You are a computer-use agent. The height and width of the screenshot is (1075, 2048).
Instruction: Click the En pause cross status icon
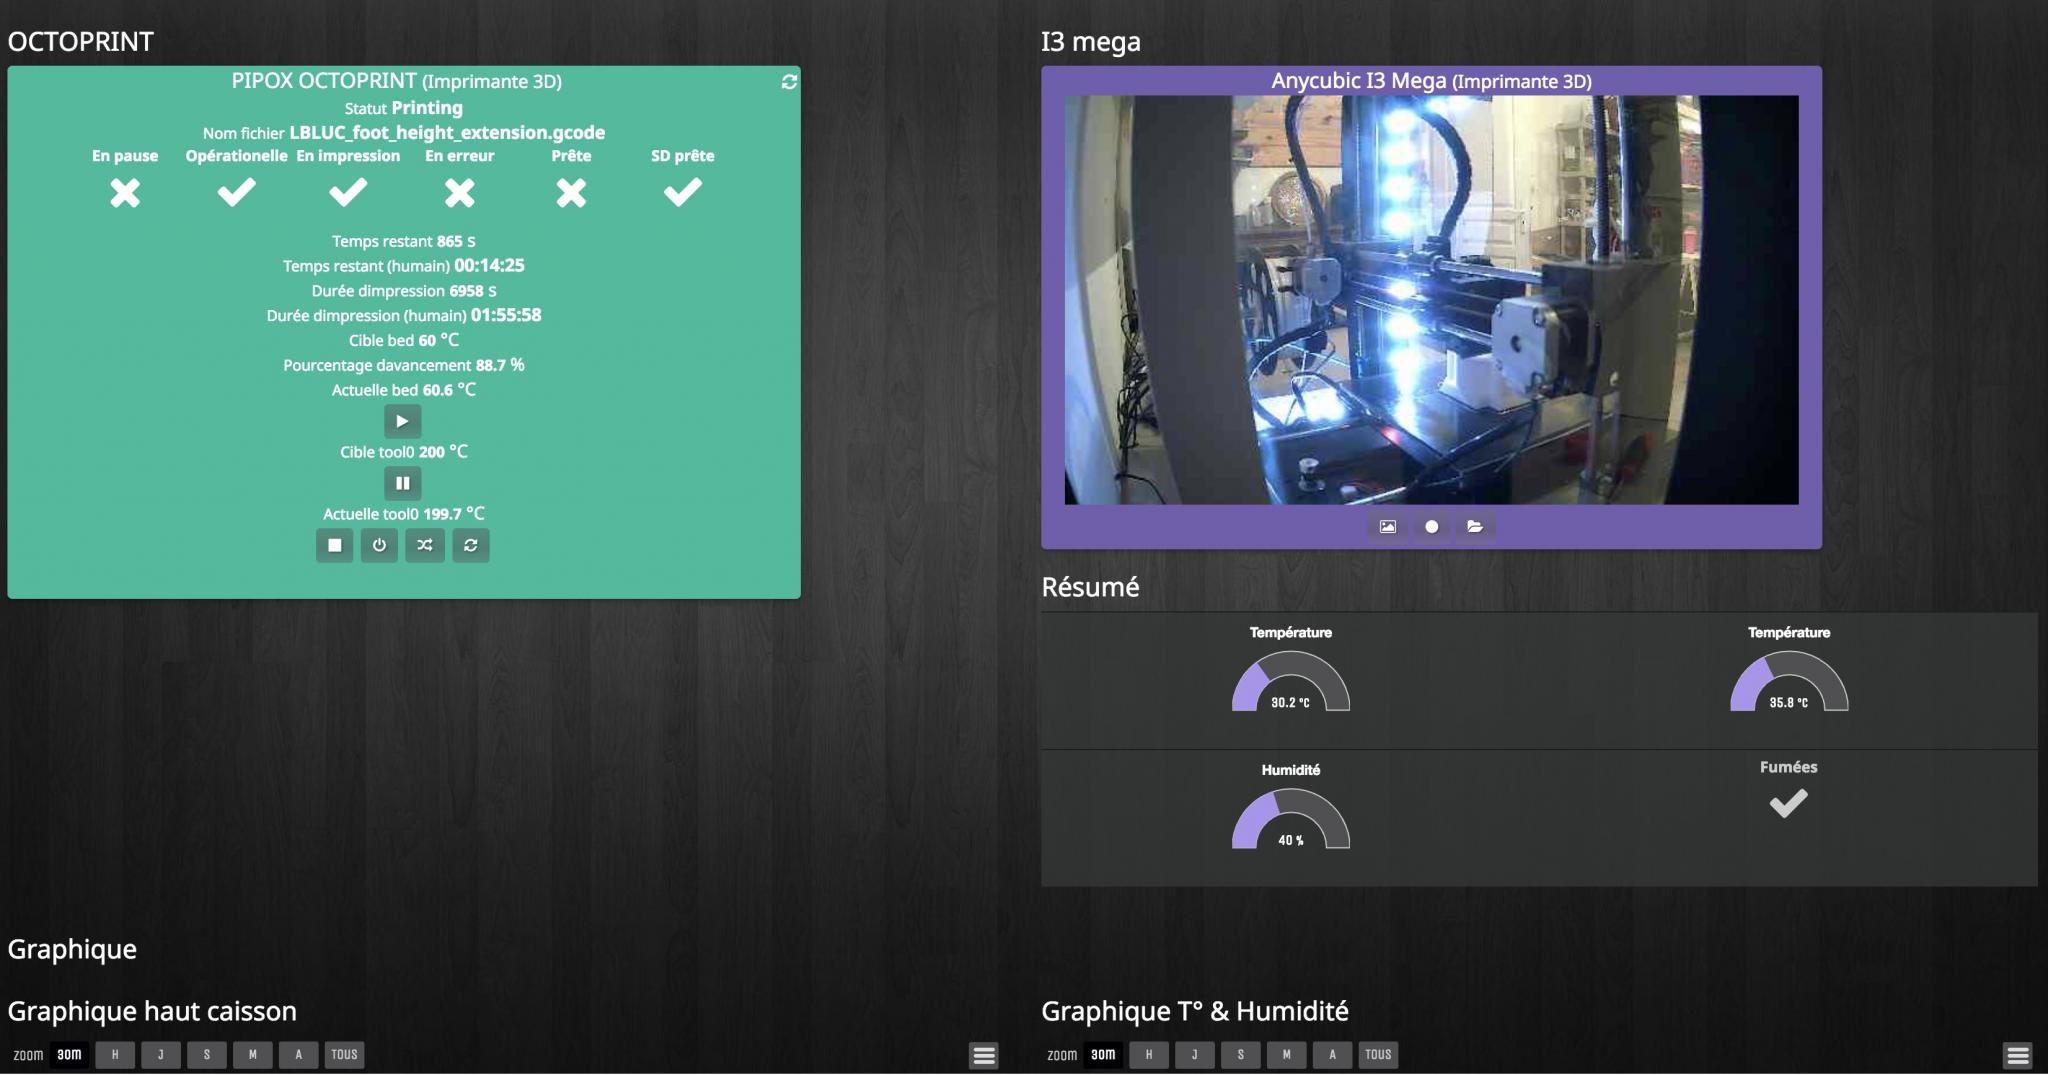click(x=125, y=192)
